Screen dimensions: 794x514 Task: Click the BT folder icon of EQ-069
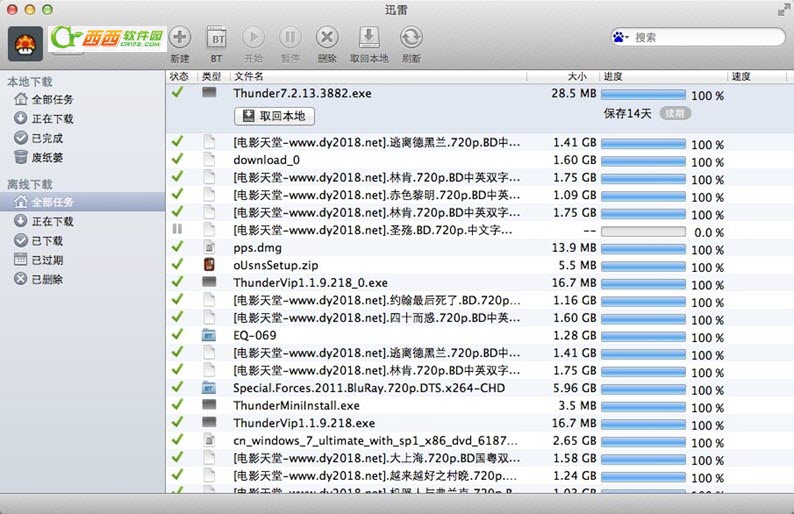209,335
